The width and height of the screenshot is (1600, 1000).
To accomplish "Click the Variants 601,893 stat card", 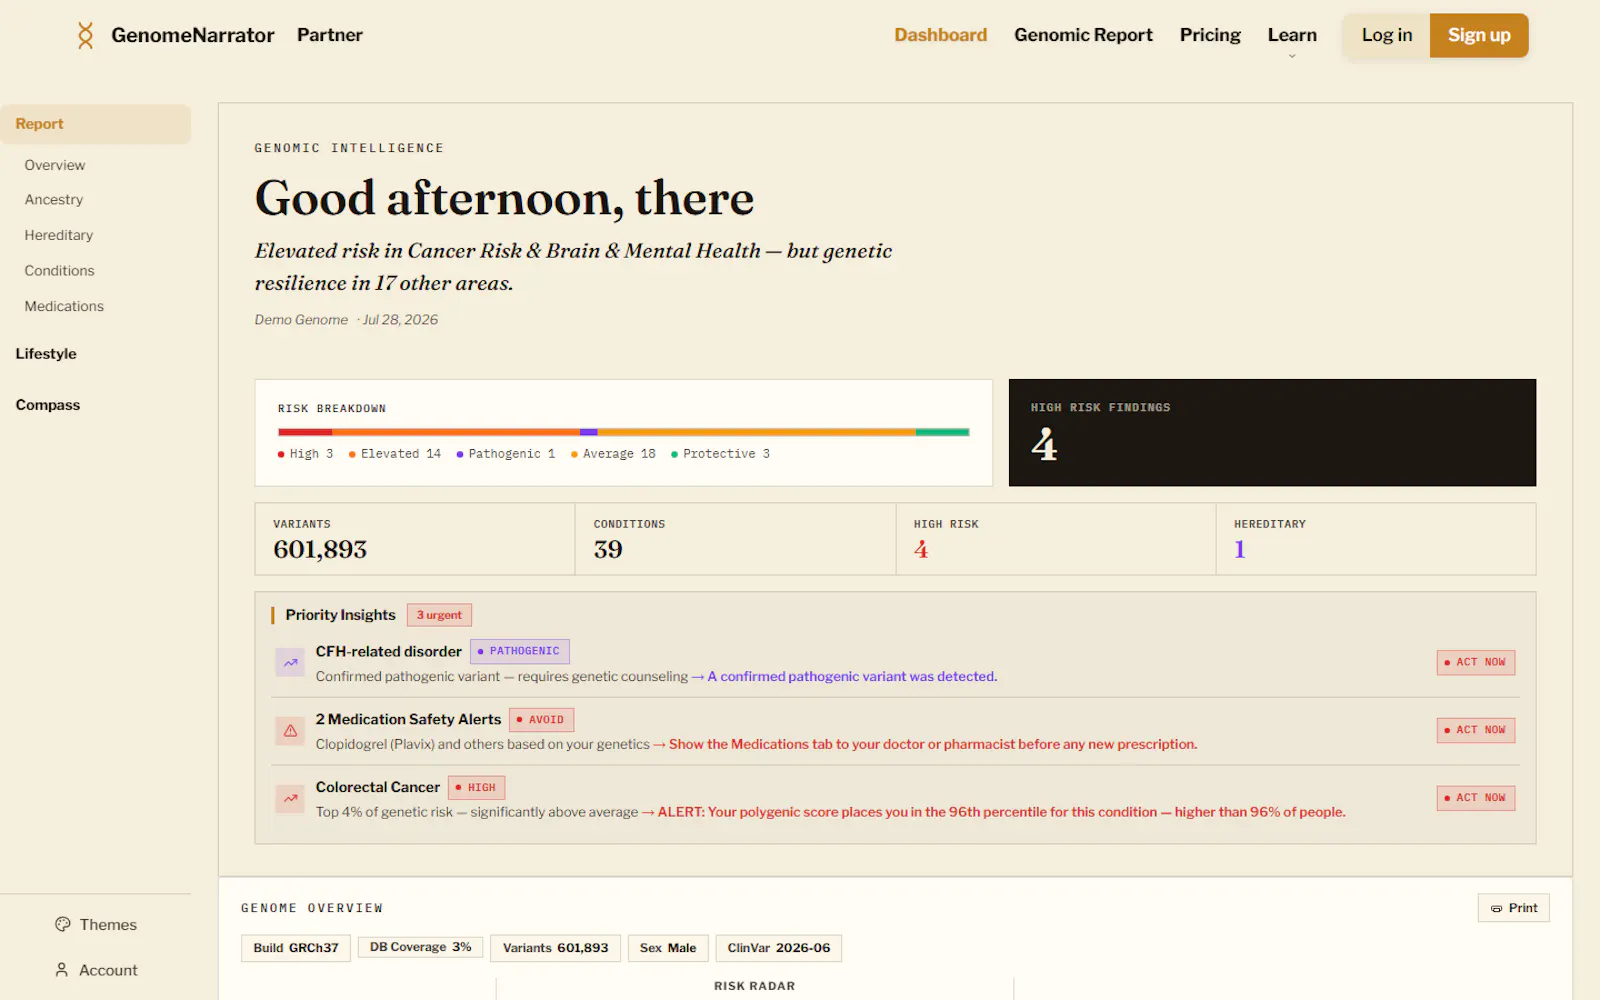I will tap(415, 539).
